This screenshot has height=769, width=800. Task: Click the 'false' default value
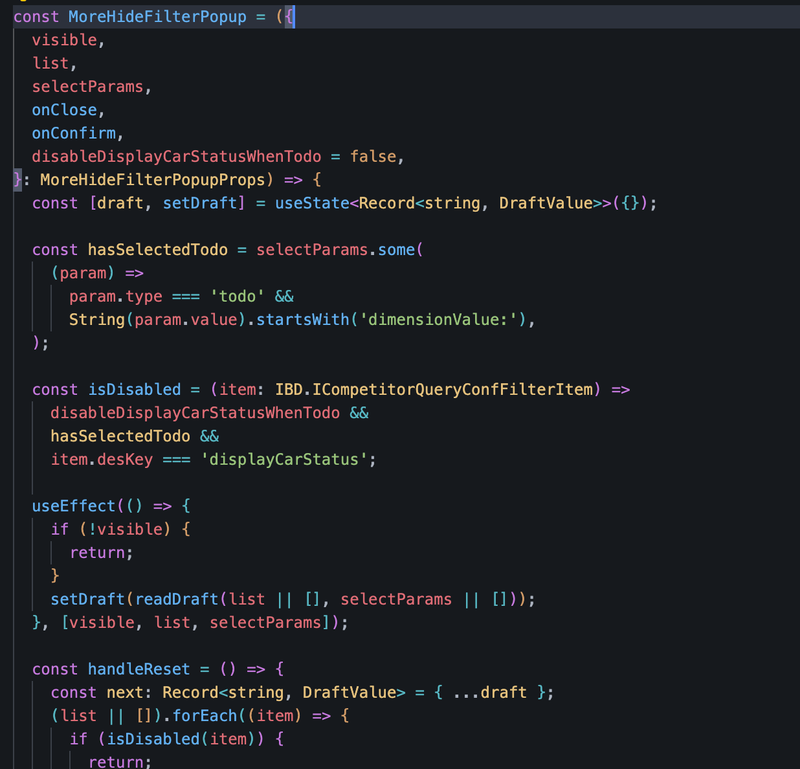[x=373, y=157]
